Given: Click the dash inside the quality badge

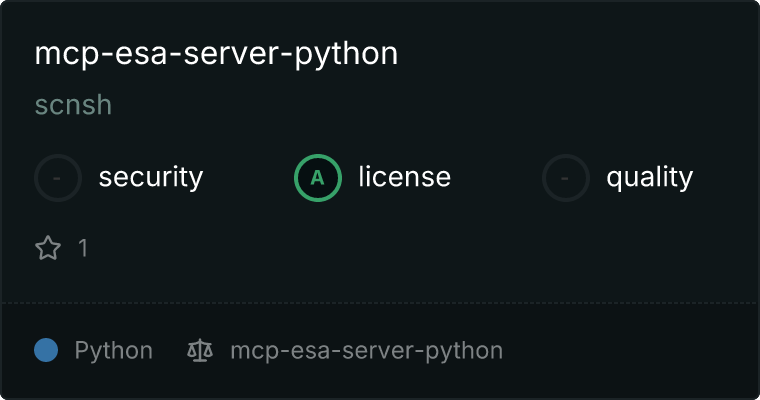Looking at the screenshot, I should (x=566, y=178).
